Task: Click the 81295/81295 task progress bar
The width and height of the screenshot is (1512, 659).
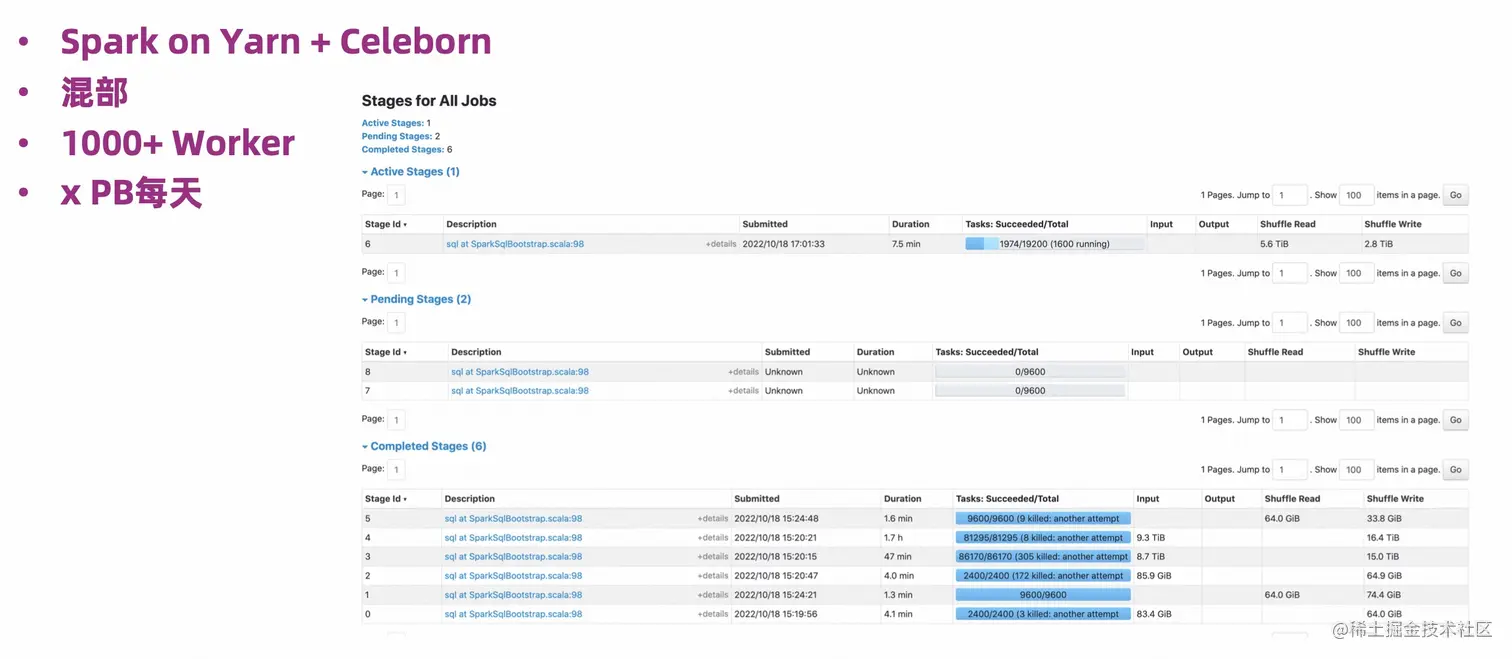Action: click(x=1043, y=538)
